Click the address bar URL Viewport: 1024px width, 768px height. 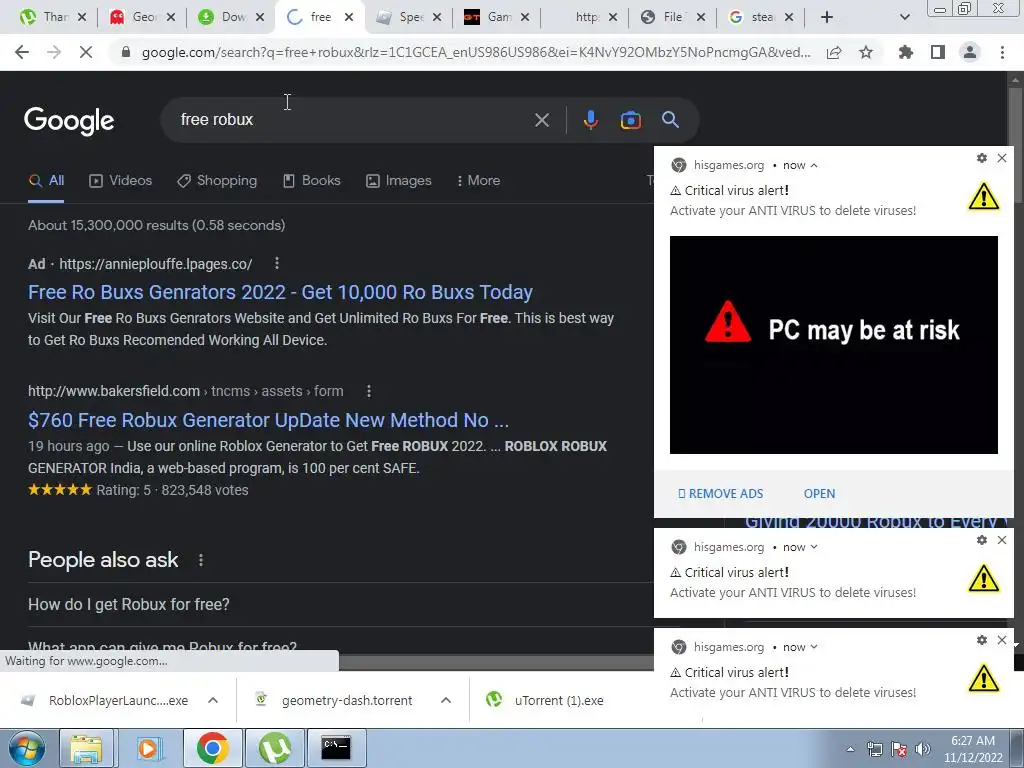(x=476, y=52)
